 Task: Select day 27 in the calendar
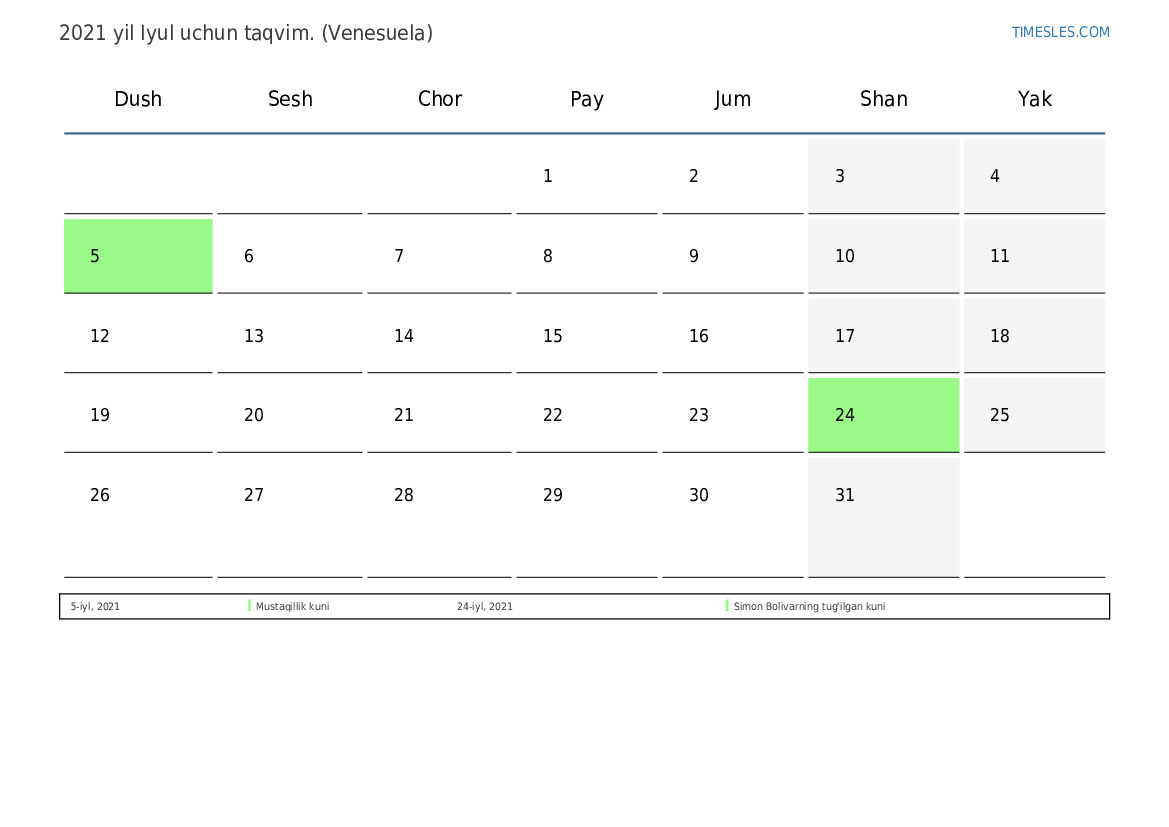pos(290,518)
